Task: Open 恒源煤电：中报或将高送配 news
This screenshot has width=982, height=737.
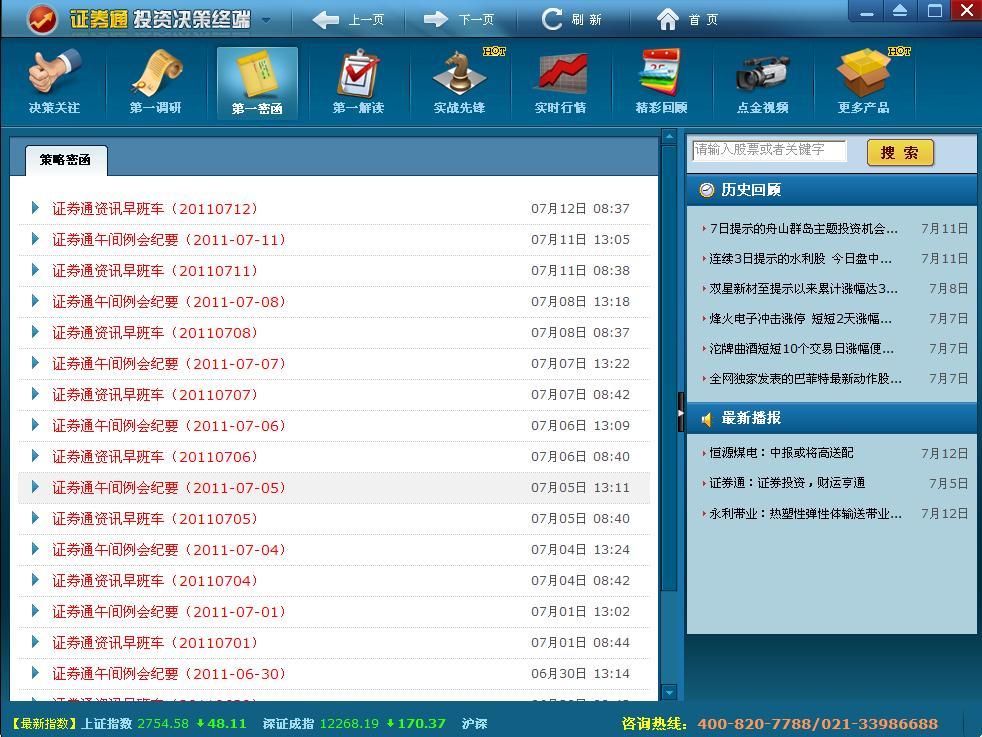Action: click(x=781, y=453)
